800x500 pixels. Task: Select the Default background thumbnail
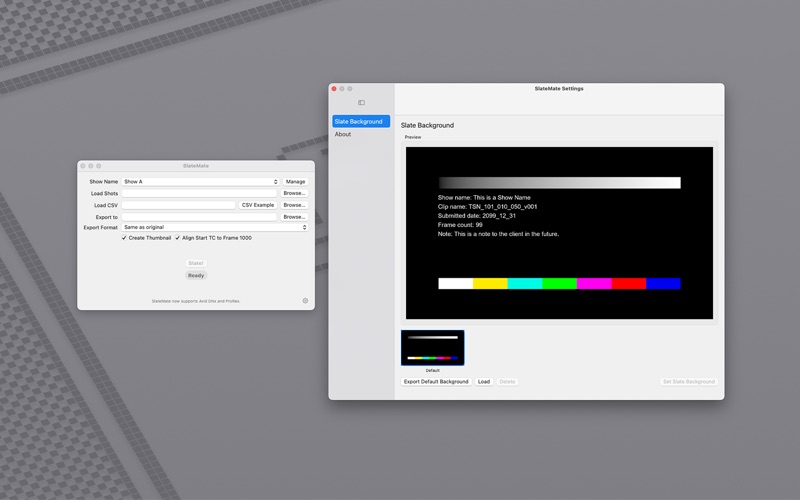[x=433, y=347]
